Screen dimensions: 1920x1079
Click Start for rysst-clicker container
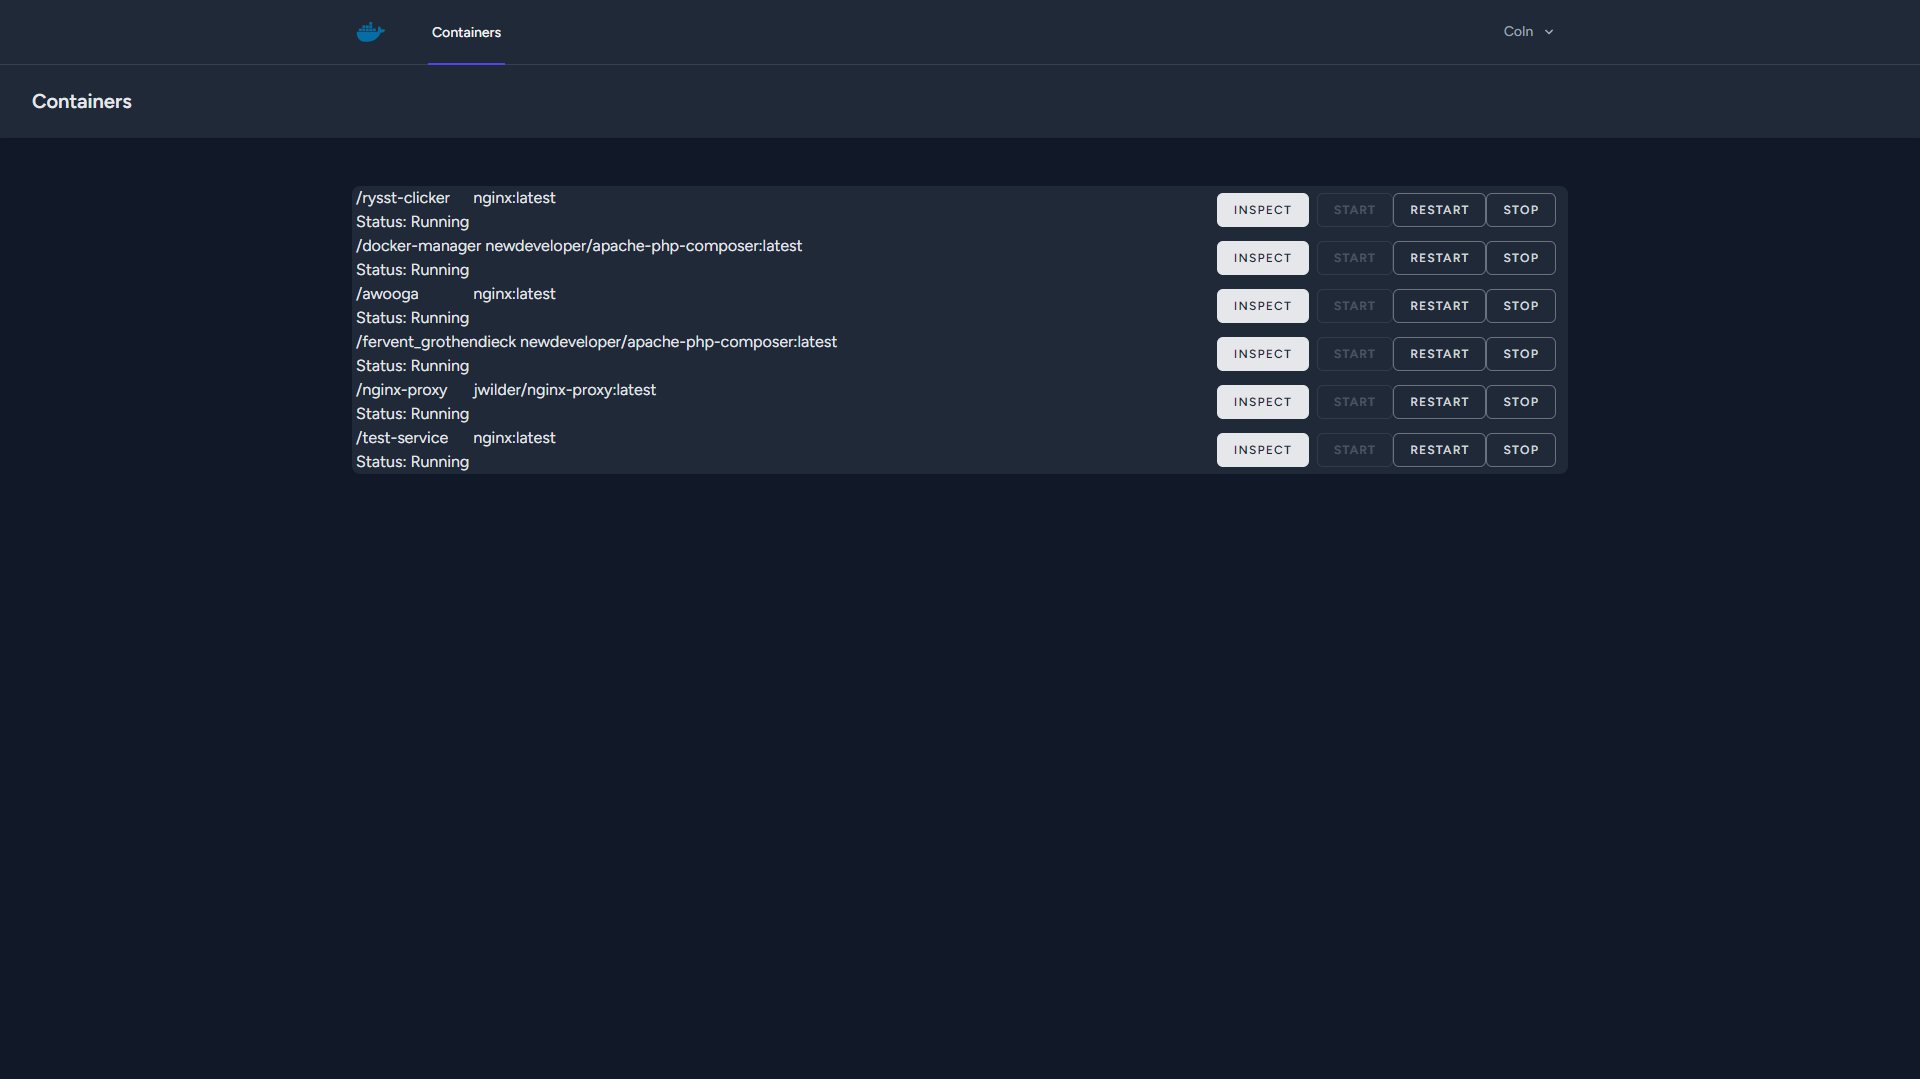tap(1354, 210)
